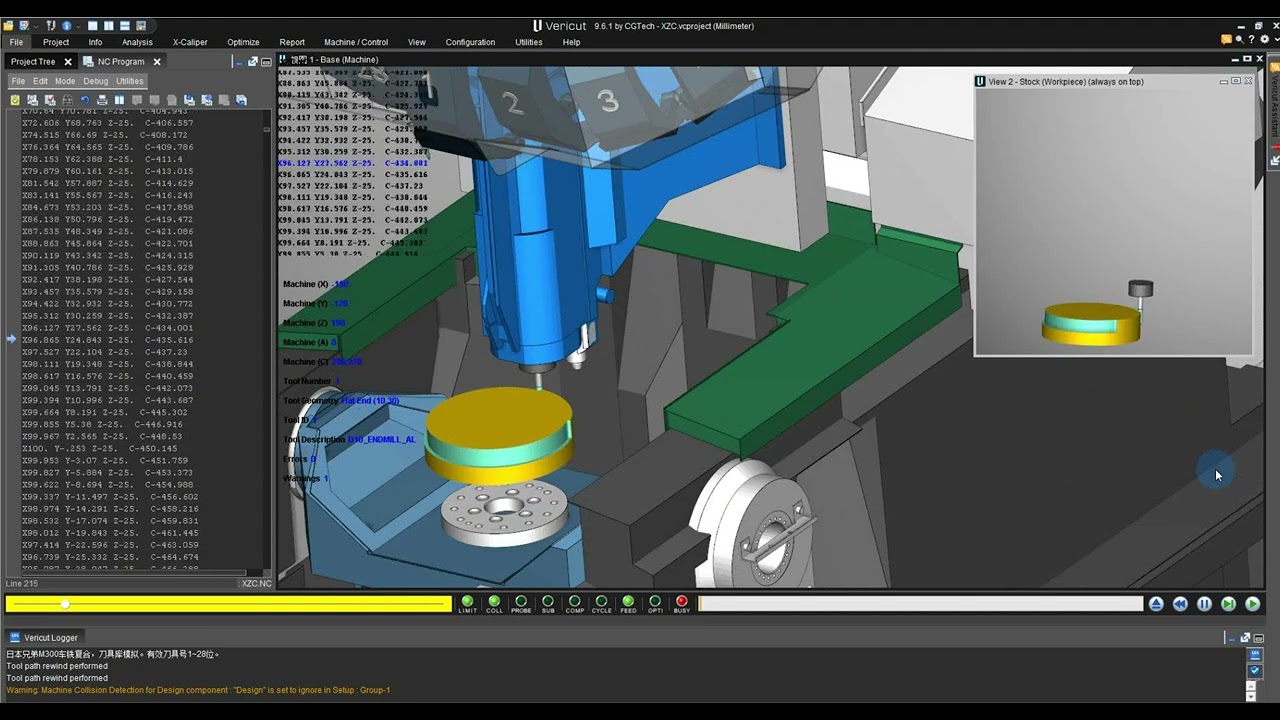Open the Analysis menu
1280x720 pixels.
(x=137, y=42)
